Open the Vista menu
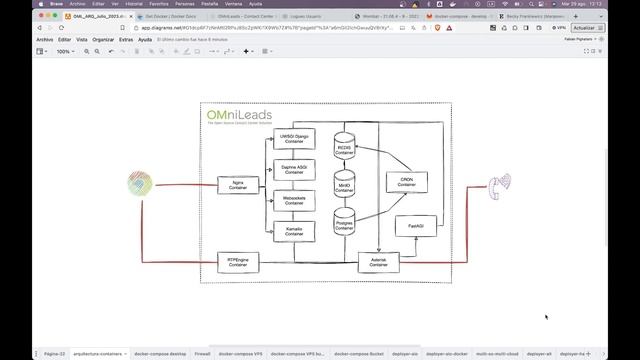This screenshot has height=360, width=640. pyautogui.click(x=82, y=40)
